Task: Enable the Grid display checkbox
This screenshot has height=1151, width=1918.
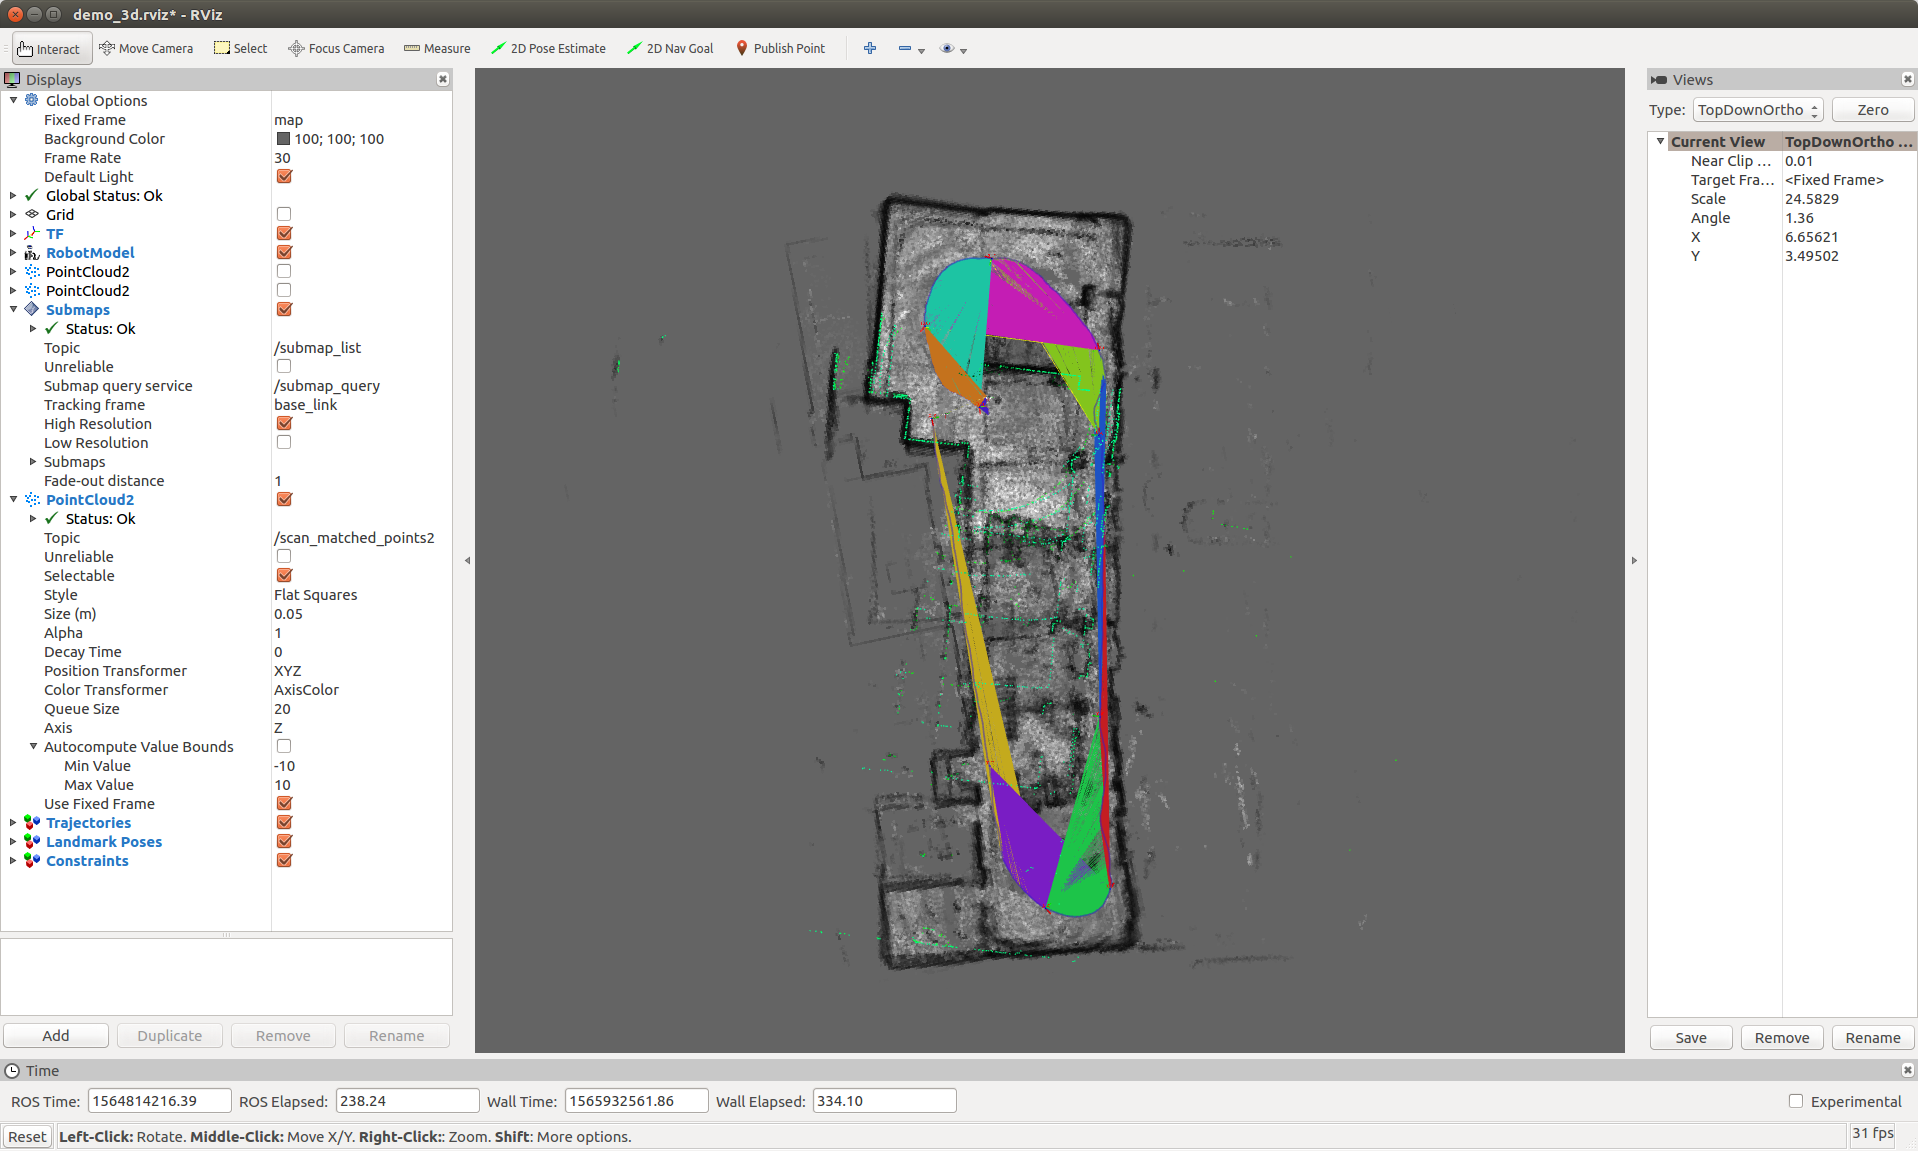Action: point(284,213)
